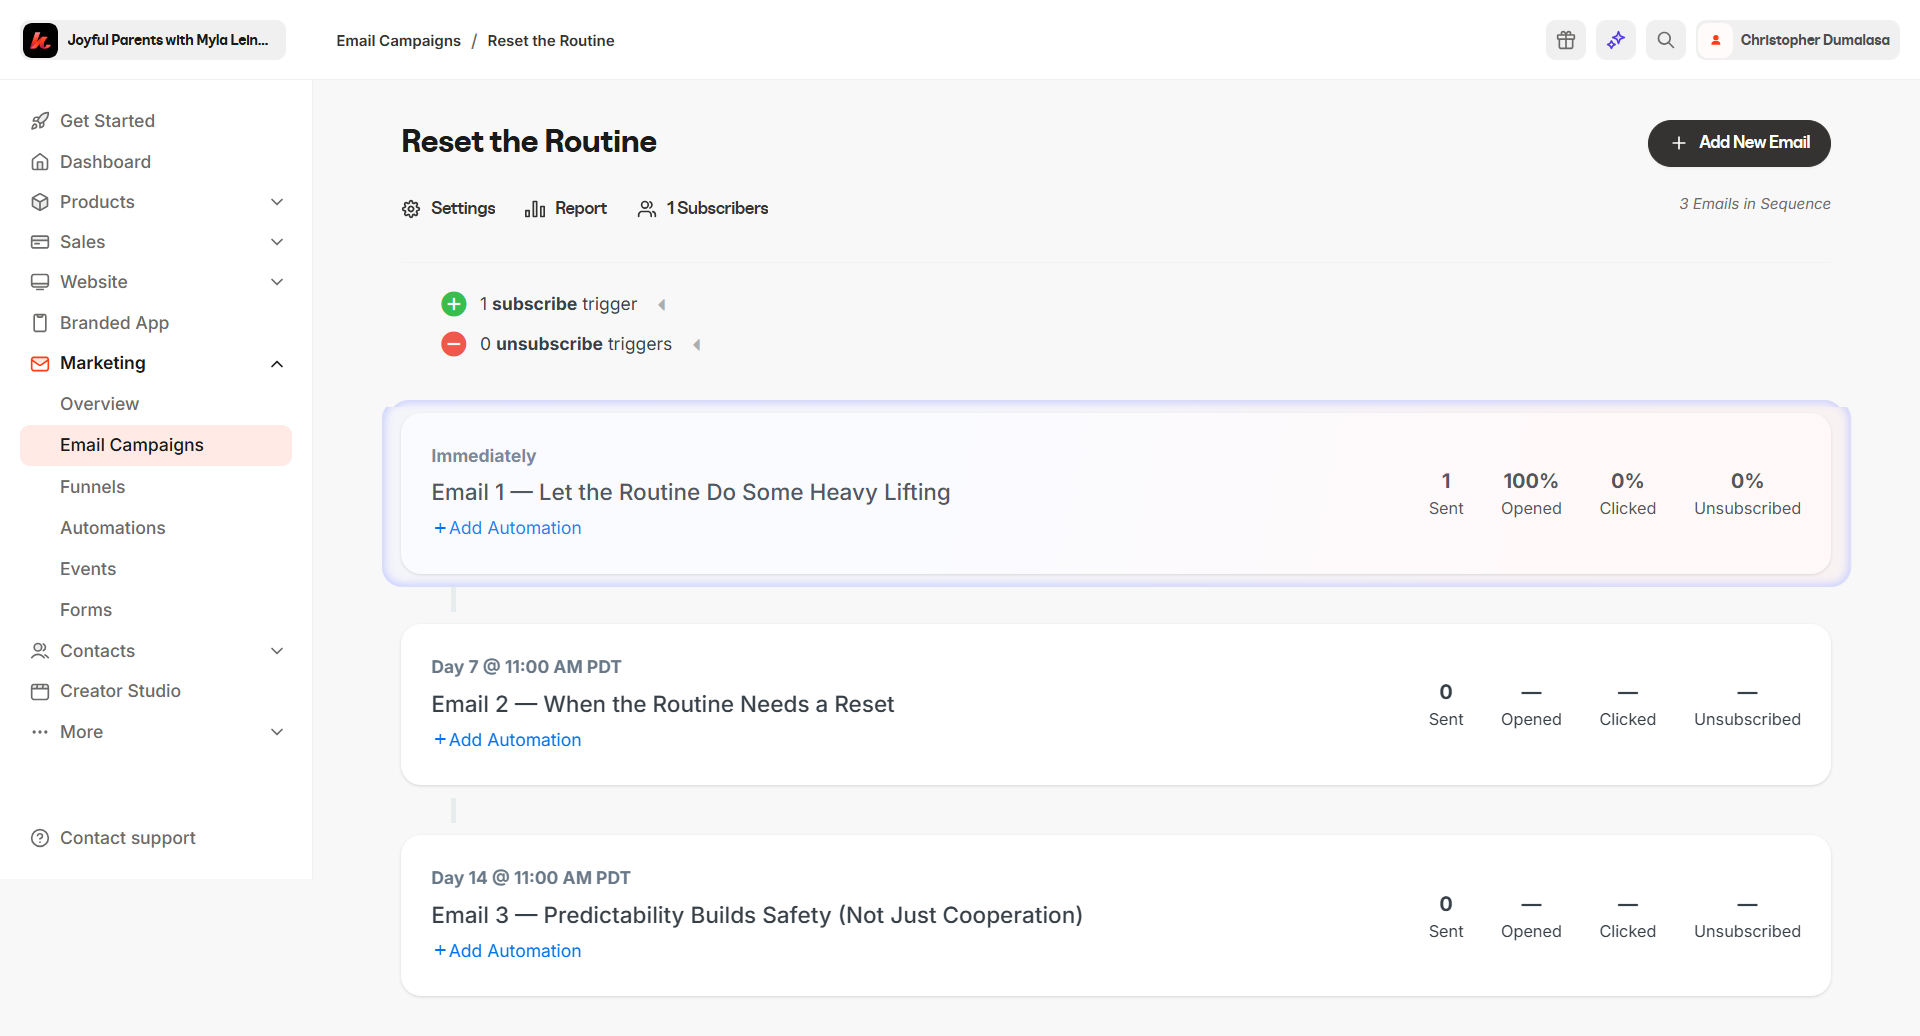Click the green plus subscribe trigger icon
The width and height of the screenshot is (1920, 1036).
(x=454, y=304)
